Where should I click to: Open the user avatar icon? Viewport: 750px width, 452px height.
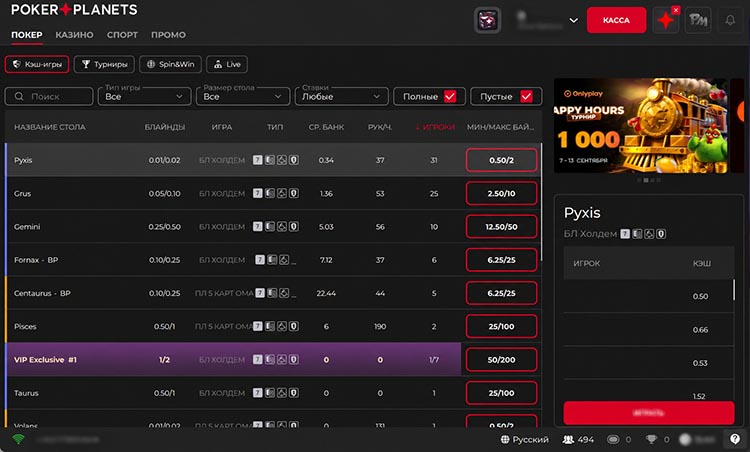point(487,20)
